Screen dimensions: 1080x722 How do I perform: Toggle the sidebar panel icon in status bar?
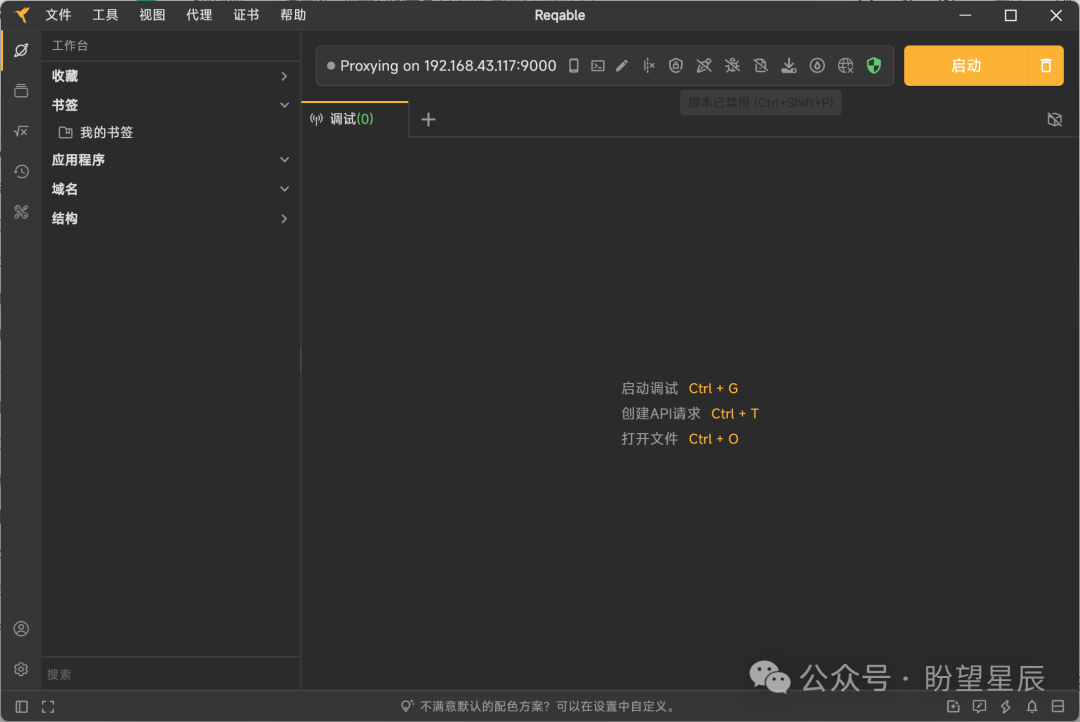coord(21,707)
